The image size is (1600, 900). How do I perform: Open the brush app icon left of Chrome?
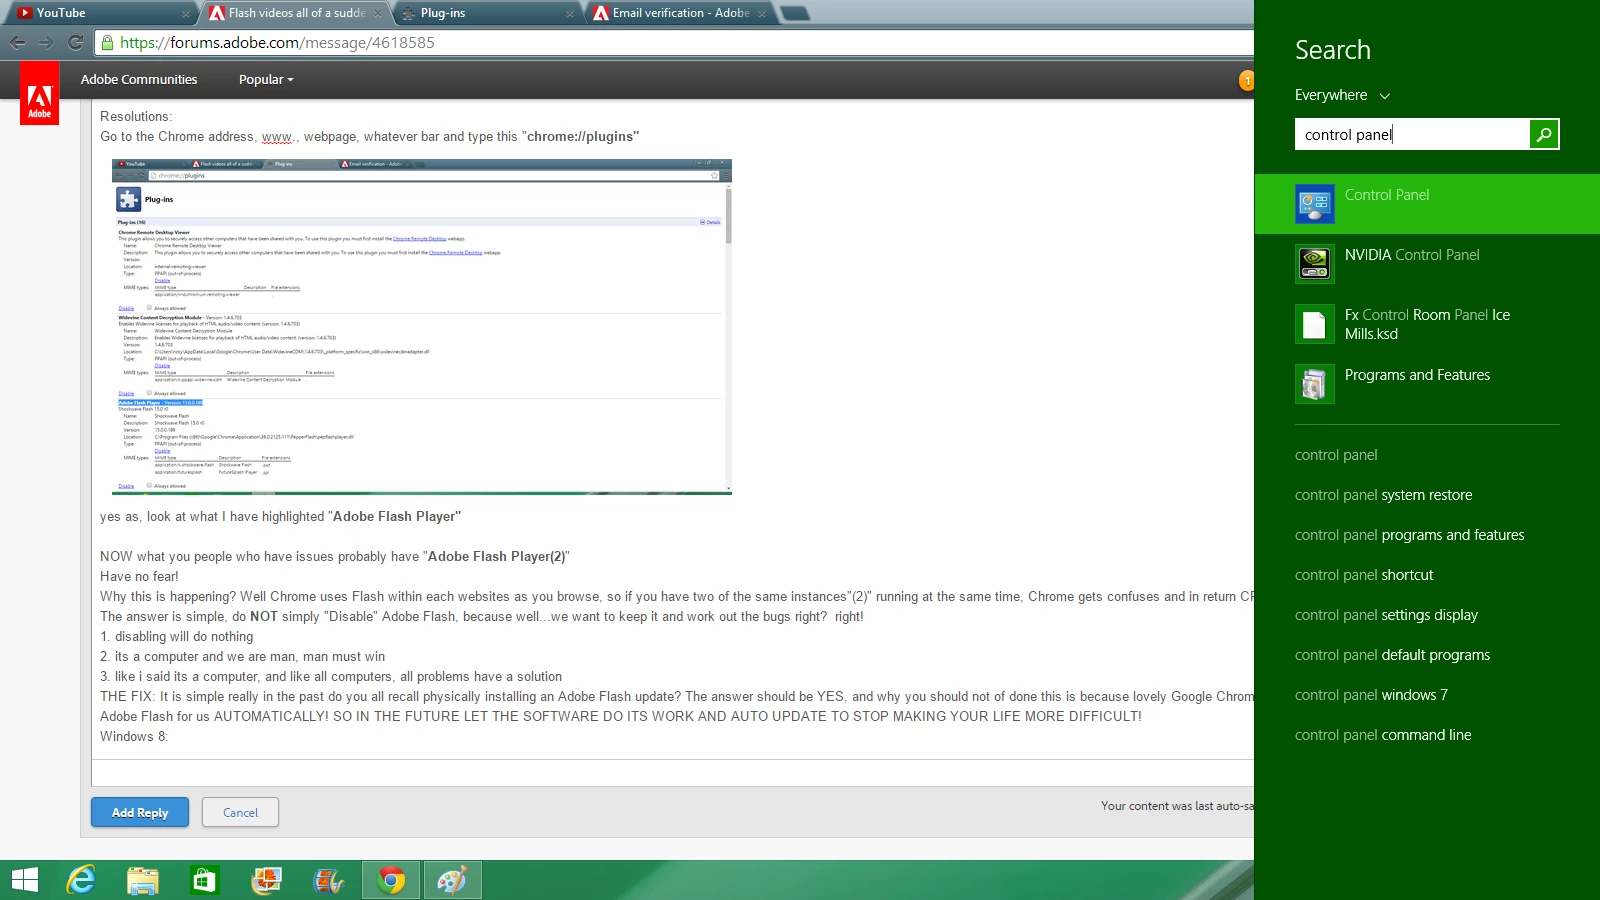pyautogui.click(x=329, y=880)
